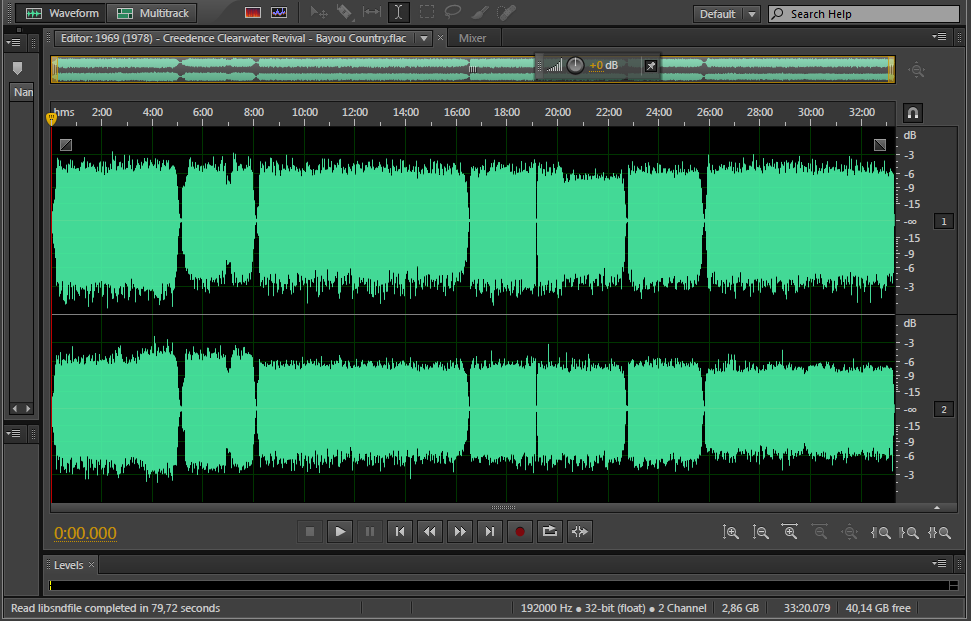The image size is (971, 621).
Task: Click the 192000 Hz sample rate status text
Action: pyautogui.click(x=547, y=608)
